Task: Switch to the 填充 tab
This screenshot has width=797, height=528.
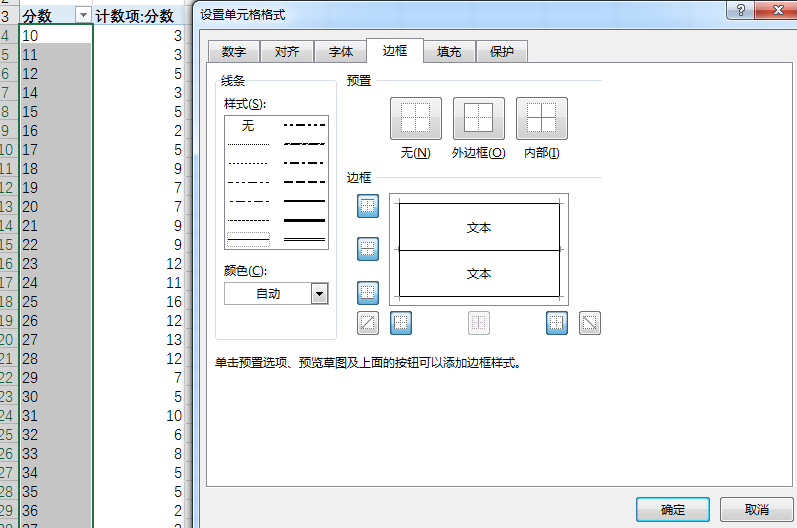Action: (449, 51)
